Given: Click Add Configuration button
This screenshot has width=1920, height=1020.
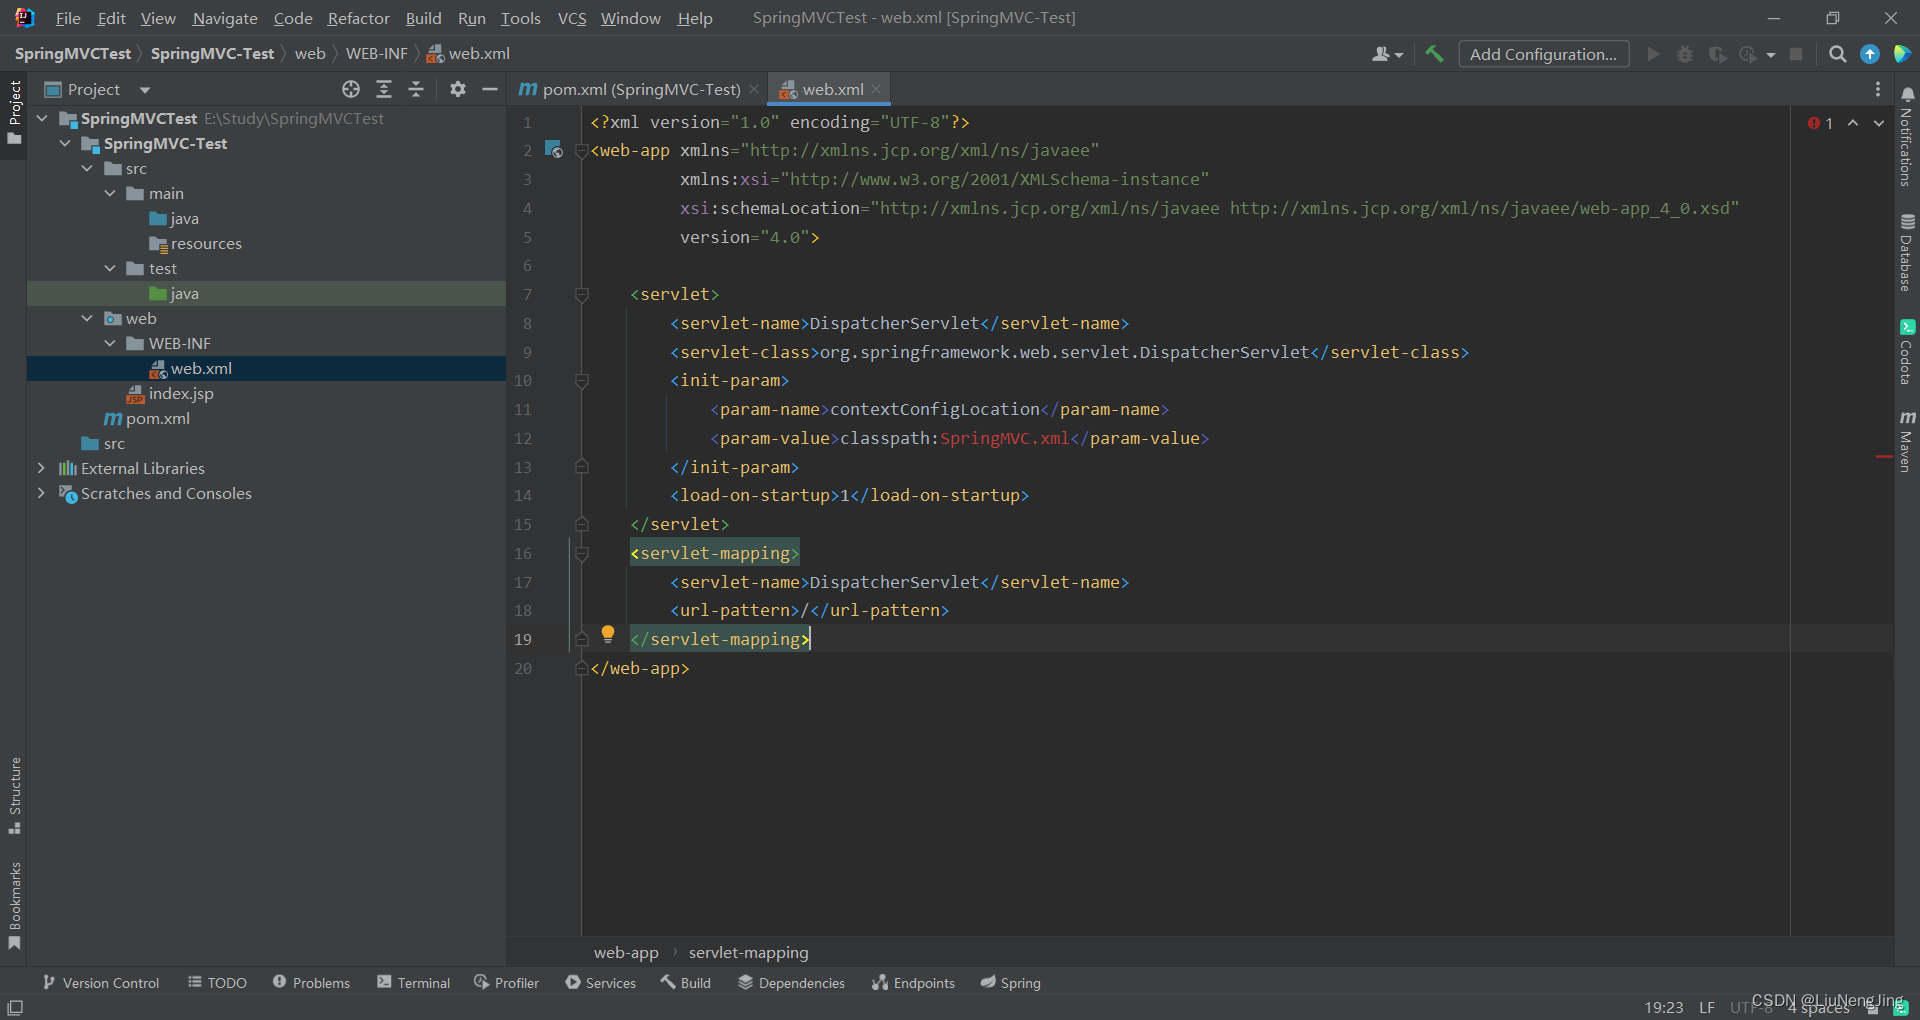Looking at the screenshot, I should tap(1543, 54).
